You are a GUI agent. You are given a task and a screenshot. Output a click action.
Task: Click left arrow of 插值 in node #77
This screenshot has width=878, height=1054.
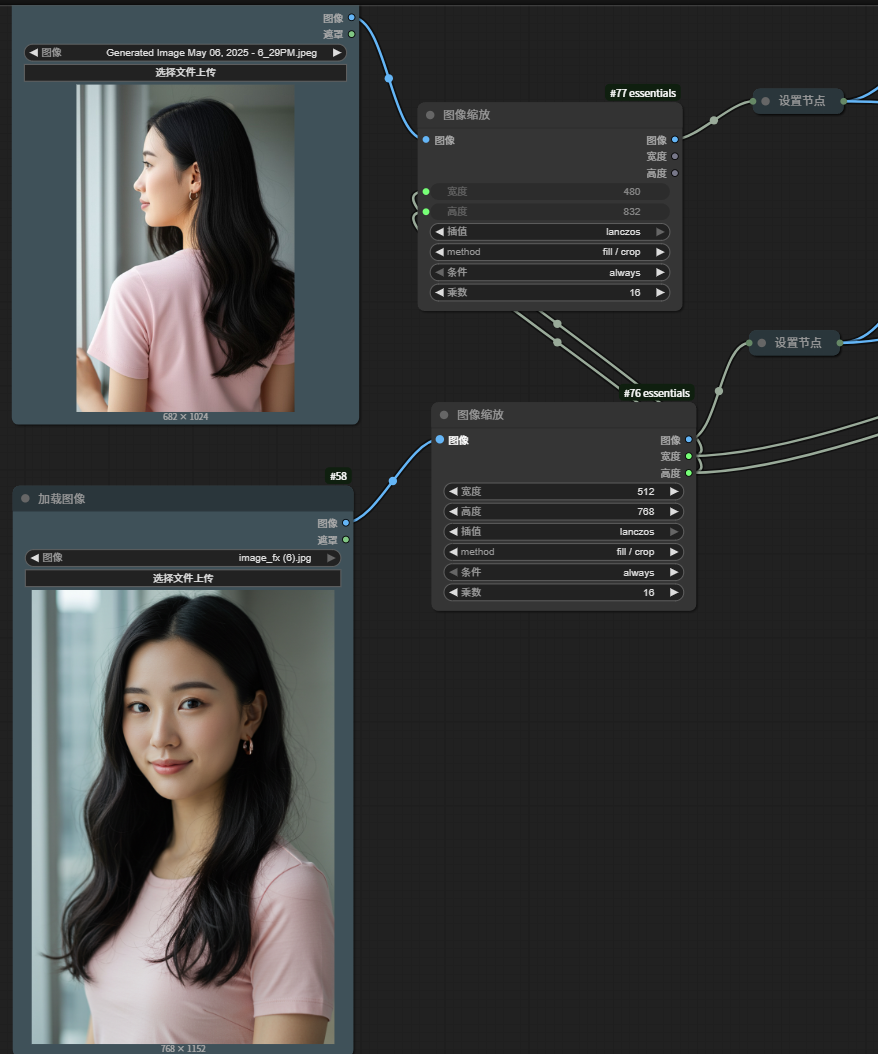(x=440, y=232)
